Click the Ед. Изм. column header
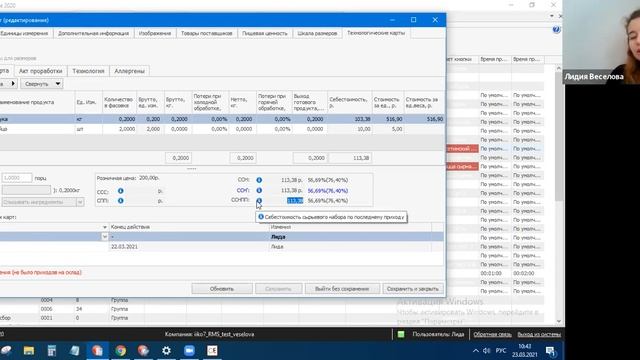 coord(88,102)
